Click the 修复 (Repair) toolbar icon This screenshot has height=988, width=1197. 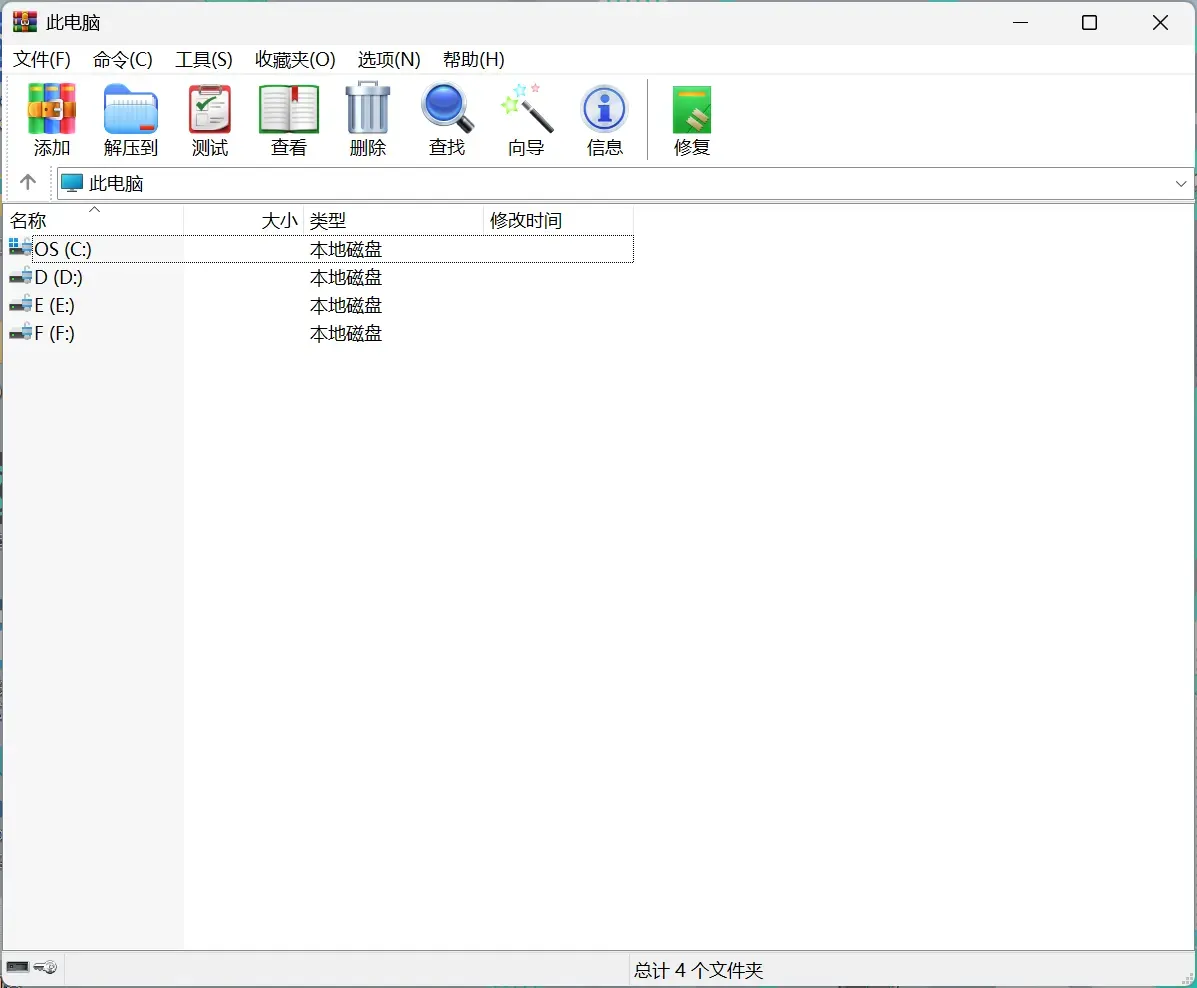(692, 110)
